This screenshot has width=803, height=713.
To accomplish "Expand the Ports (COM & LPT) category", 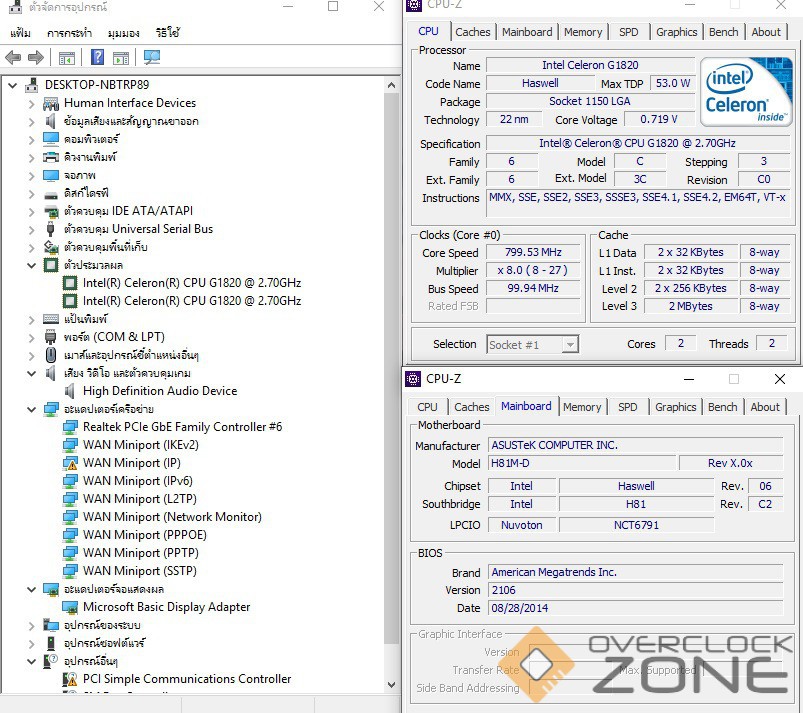I will point(31,337).
